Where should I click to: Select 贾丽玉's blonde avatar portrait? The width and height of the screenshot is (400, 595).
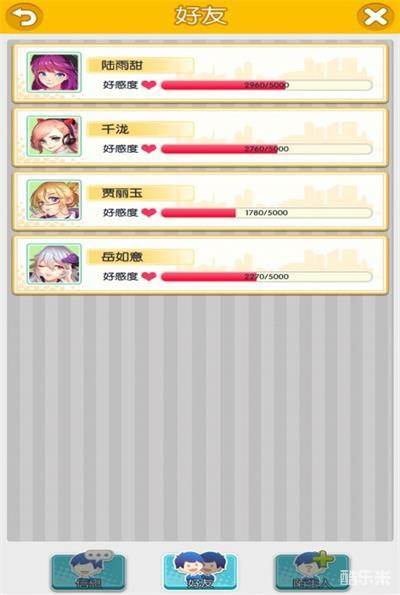click(x=54, y=200)
